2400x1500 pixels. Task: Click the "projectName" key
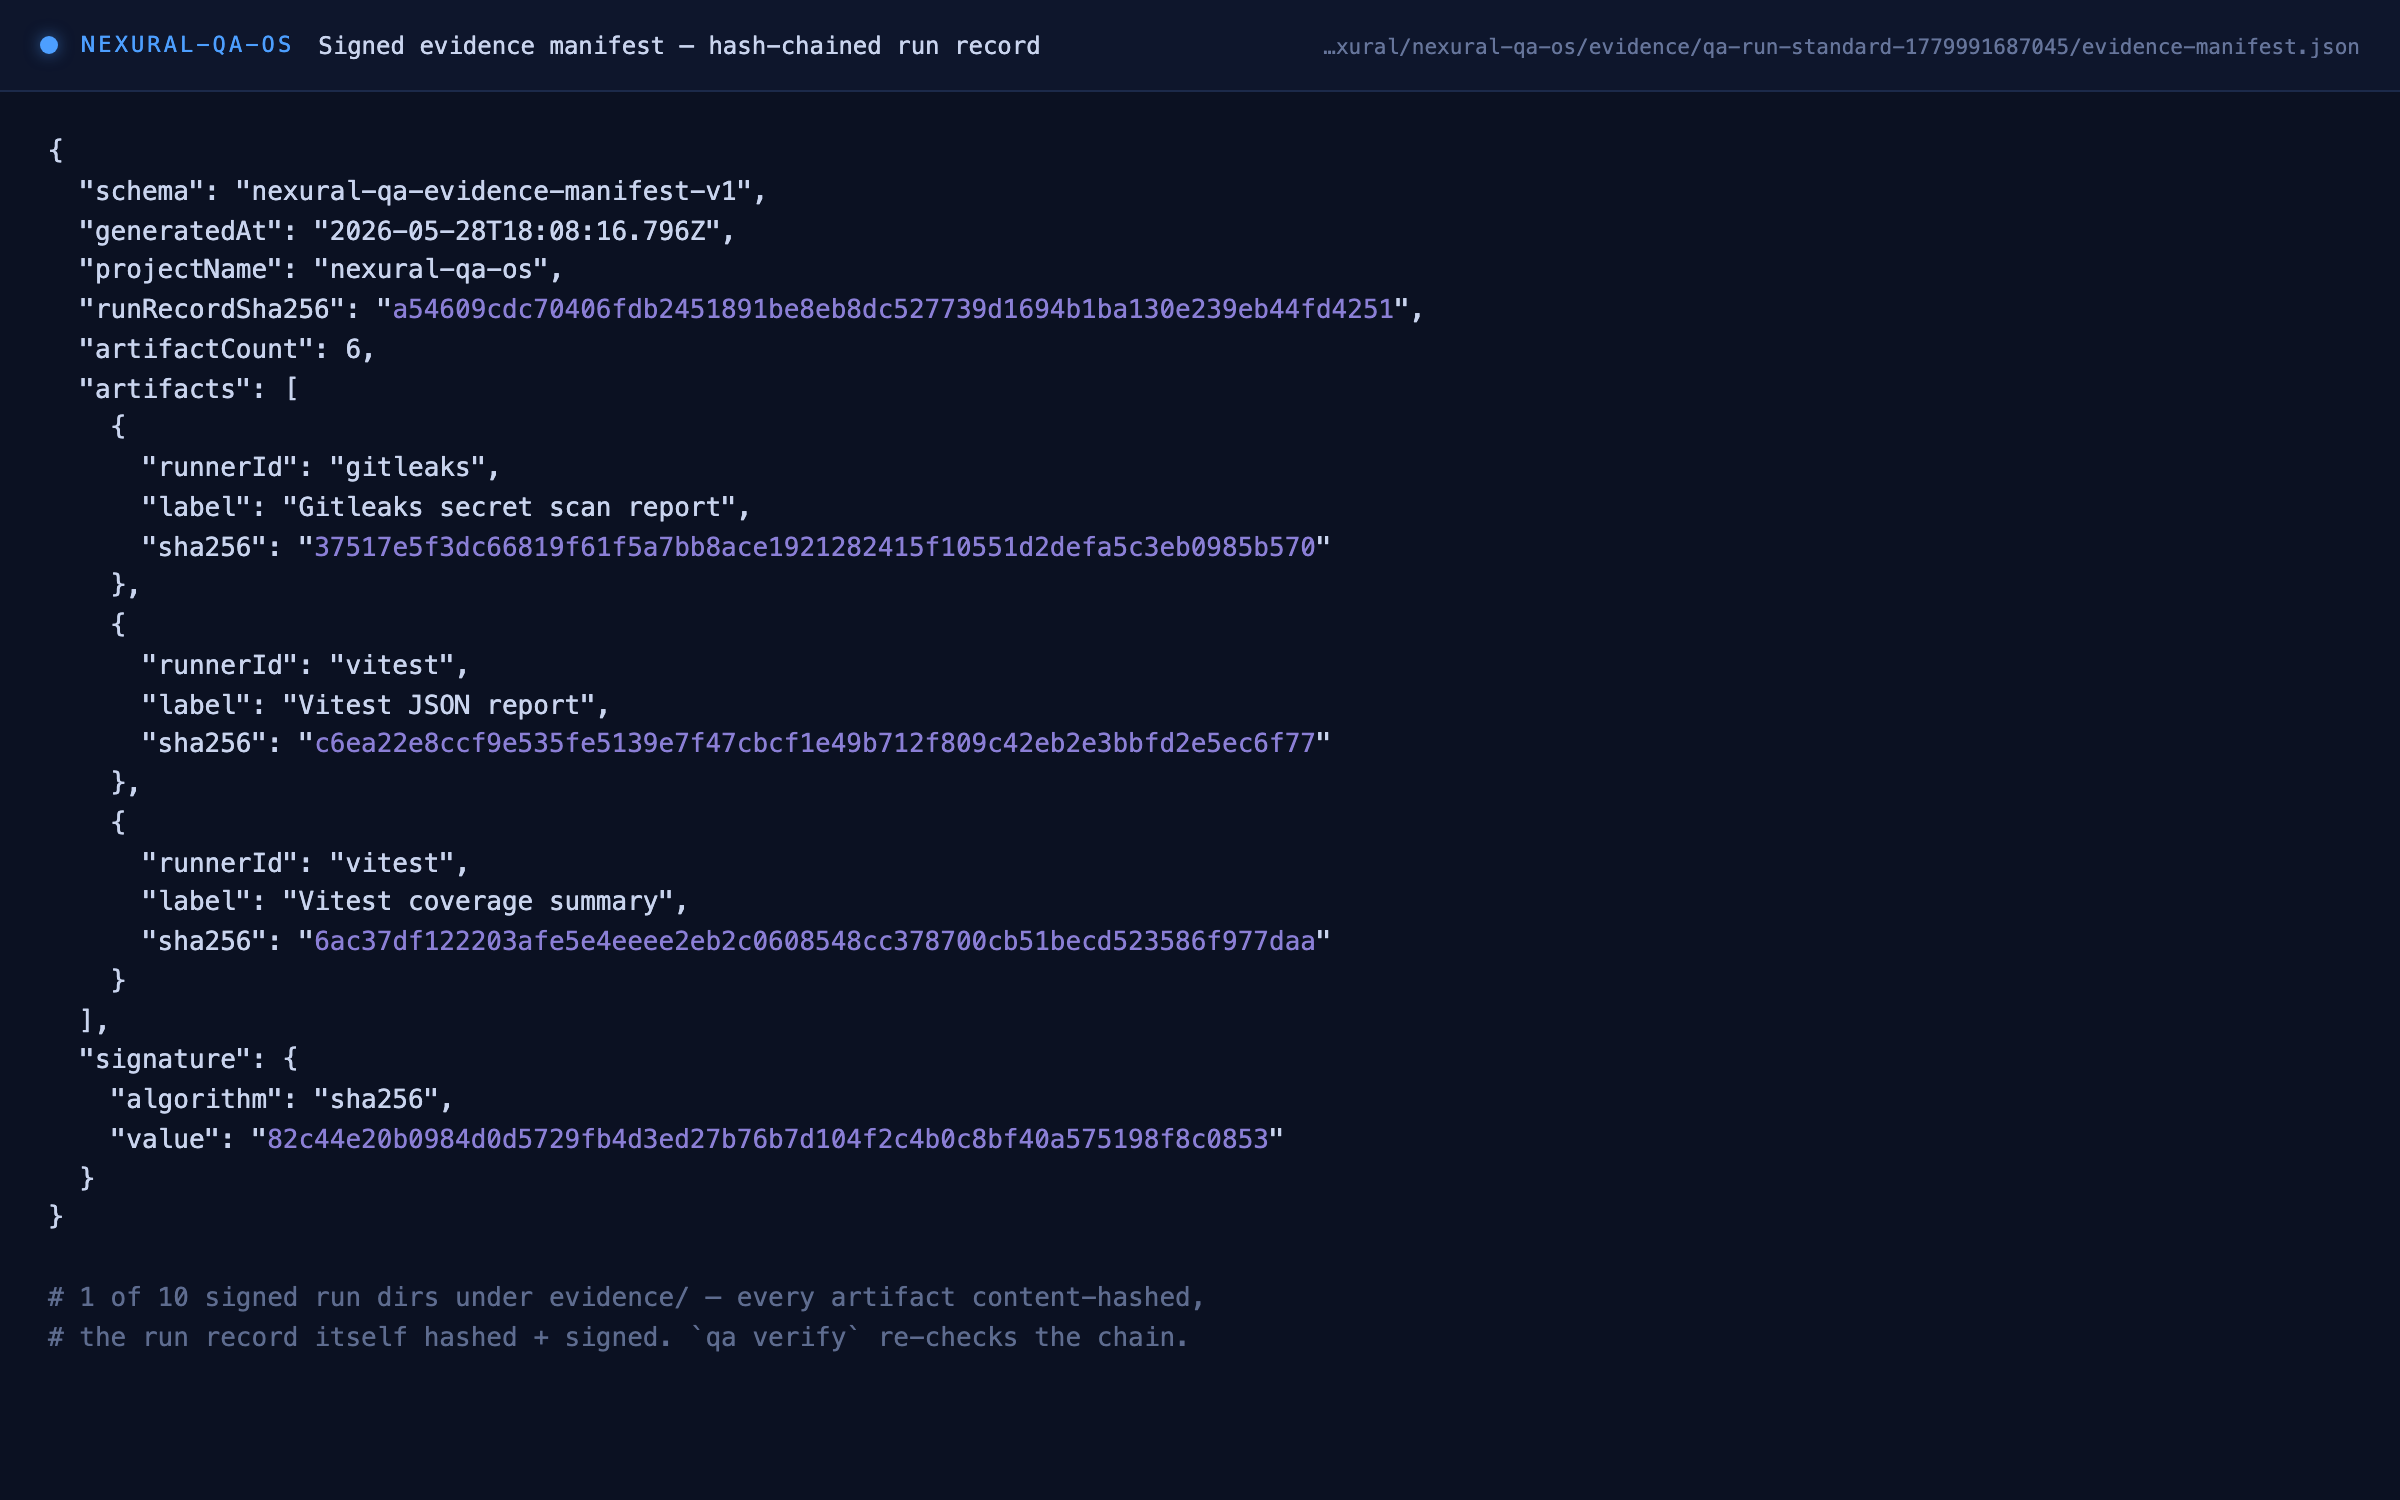point(181,269)
